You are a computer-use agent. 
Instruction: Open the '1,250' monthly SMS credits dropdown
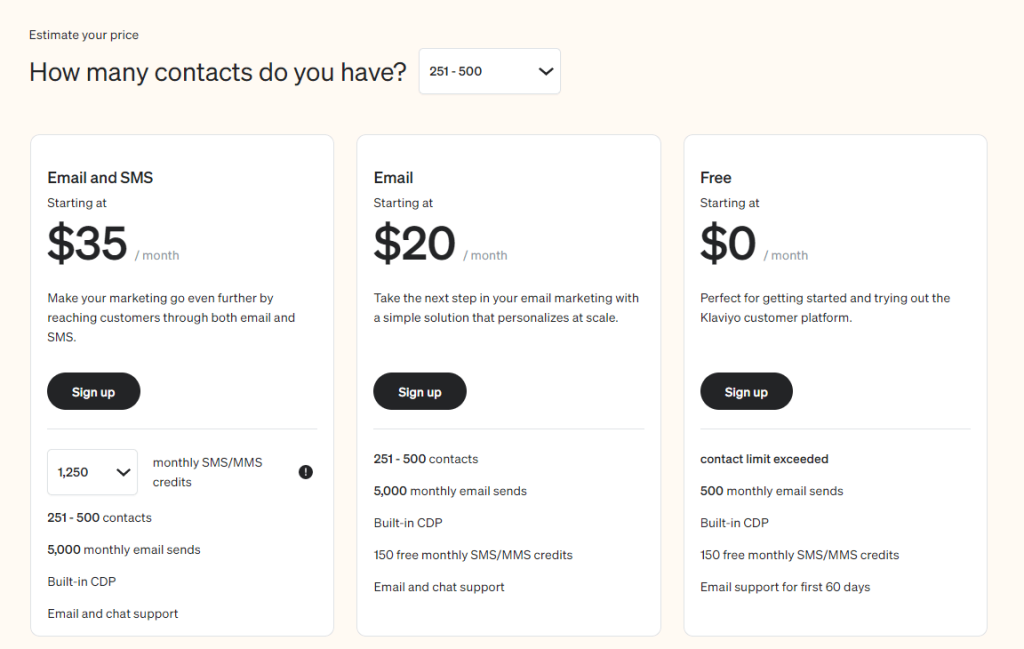click(92, 471)
